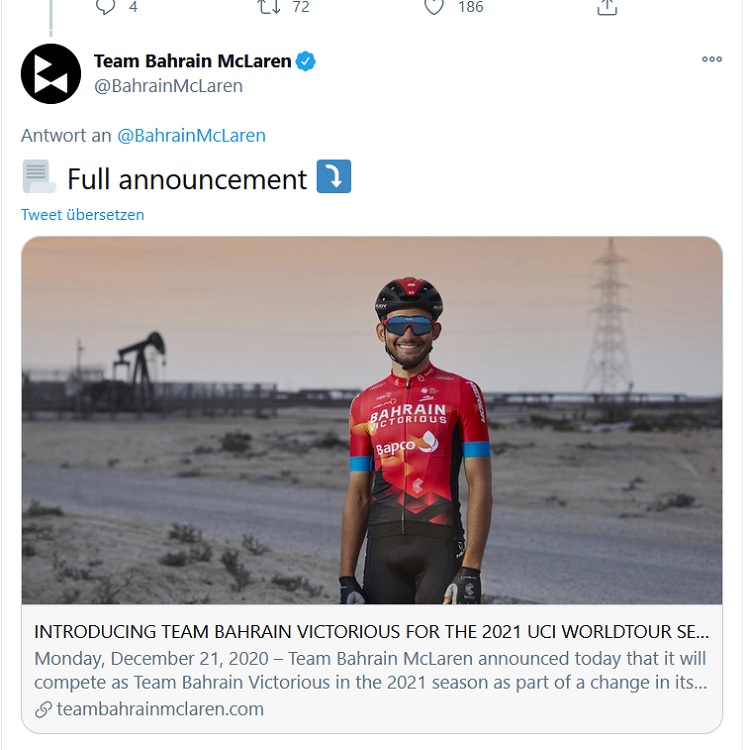
Task: Click Tweet übersetzen to translate
Action: coord(82,215)
